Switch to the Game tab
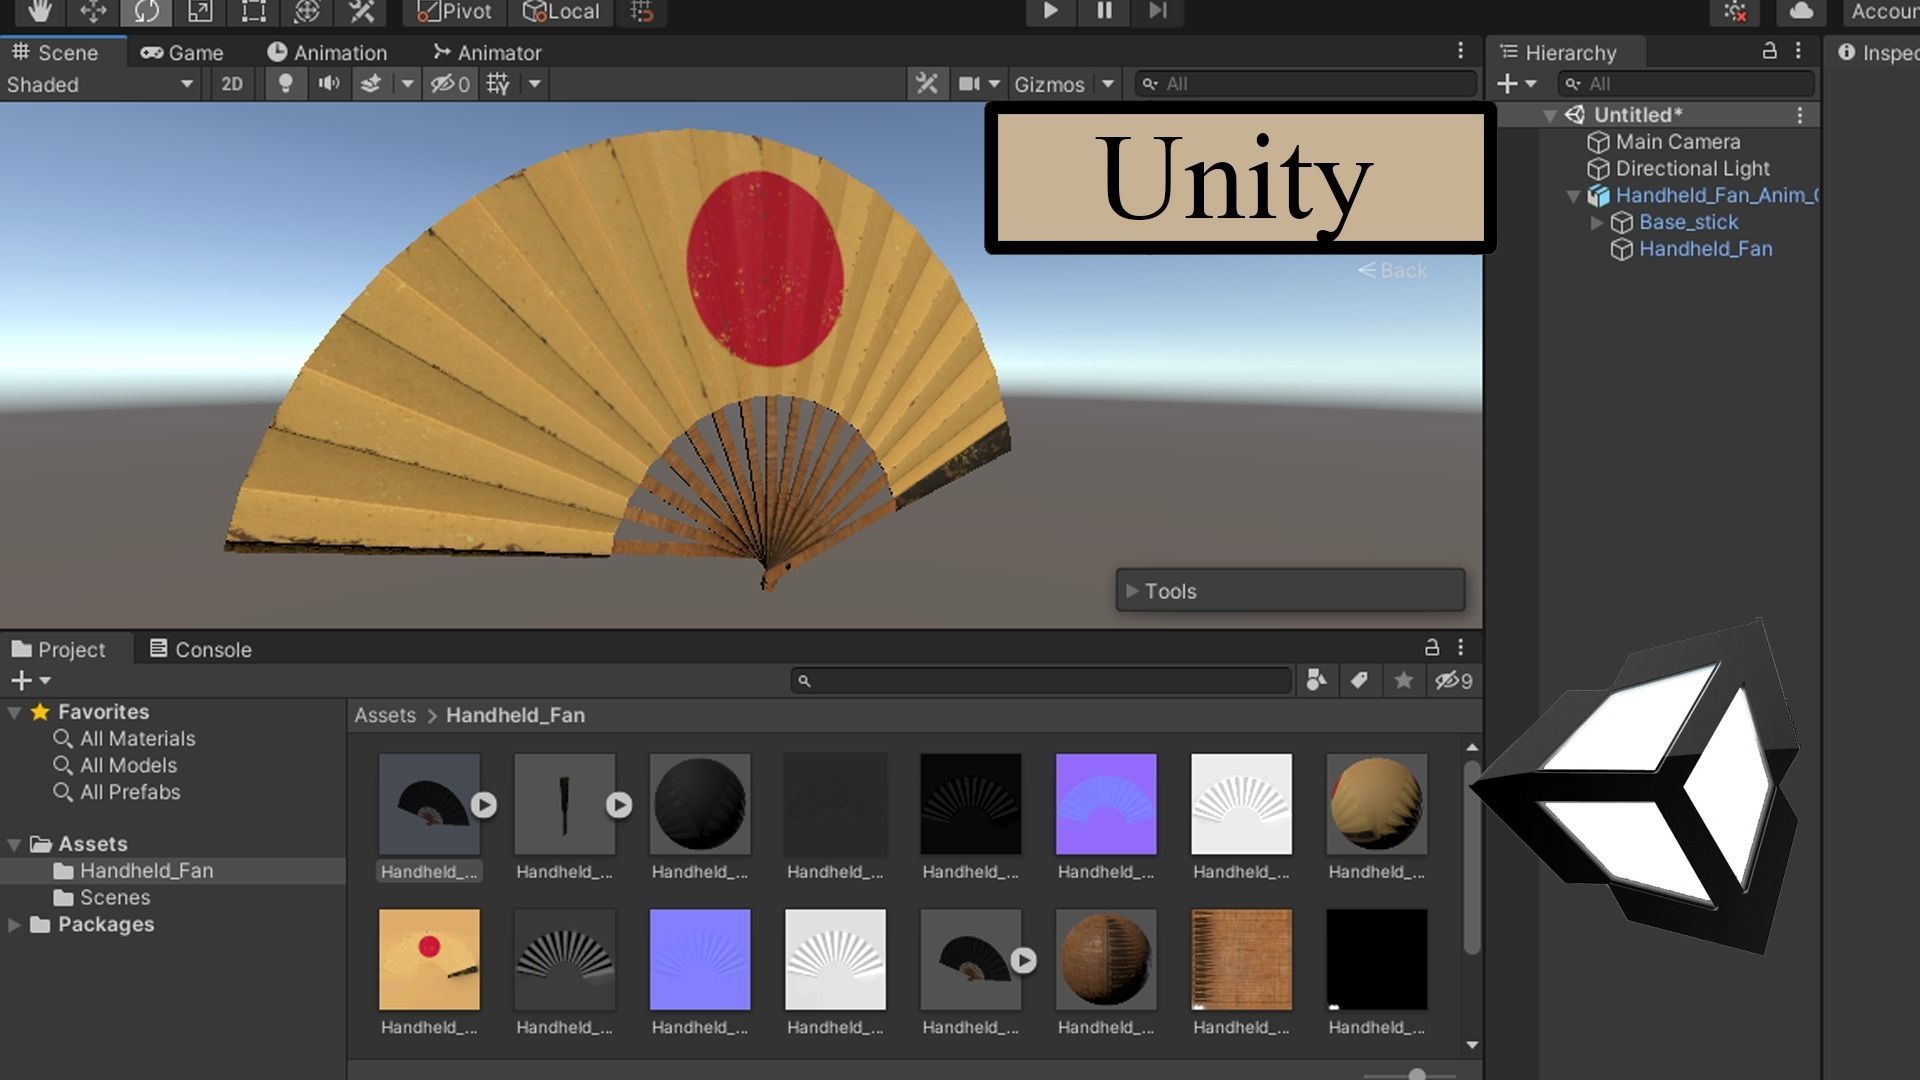The image size is (1920, 1080). (x=182, y=52)
